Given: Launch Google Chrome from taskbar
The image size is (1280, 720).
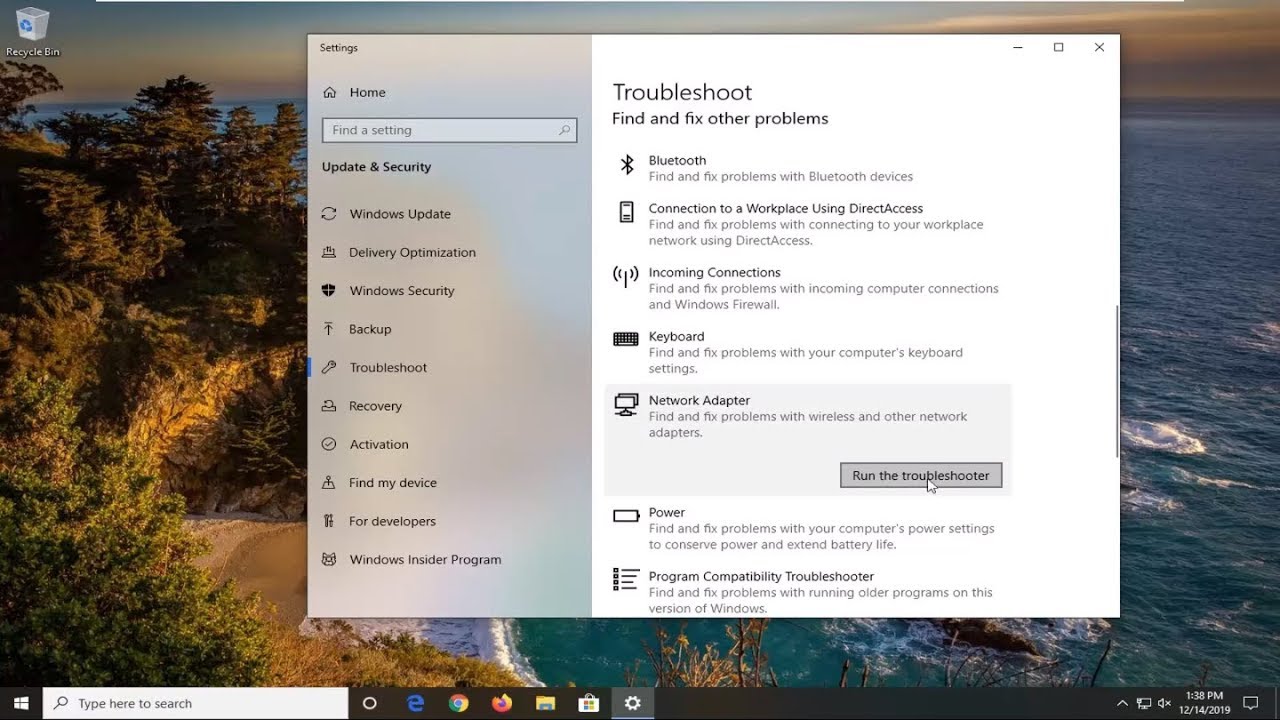Looking at the screenshot, I should pyautogui.click(x=458, y=703).
